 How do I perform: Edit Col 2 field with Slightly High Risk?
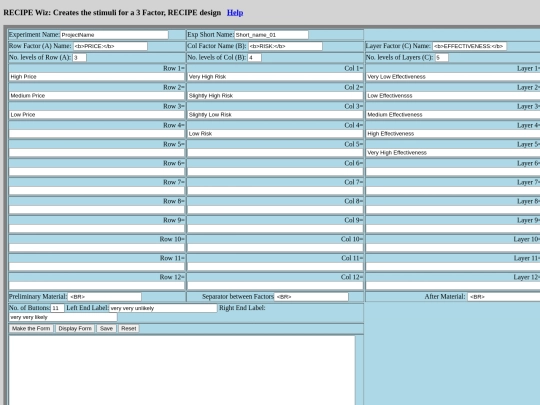click(x=275, y=96)
